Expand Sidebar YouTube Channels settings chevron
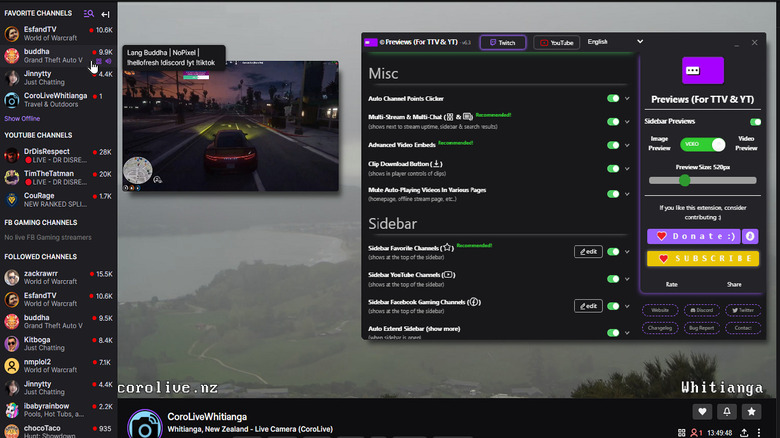The width and height of the screenshot is (780, 438). pos(627,278)
